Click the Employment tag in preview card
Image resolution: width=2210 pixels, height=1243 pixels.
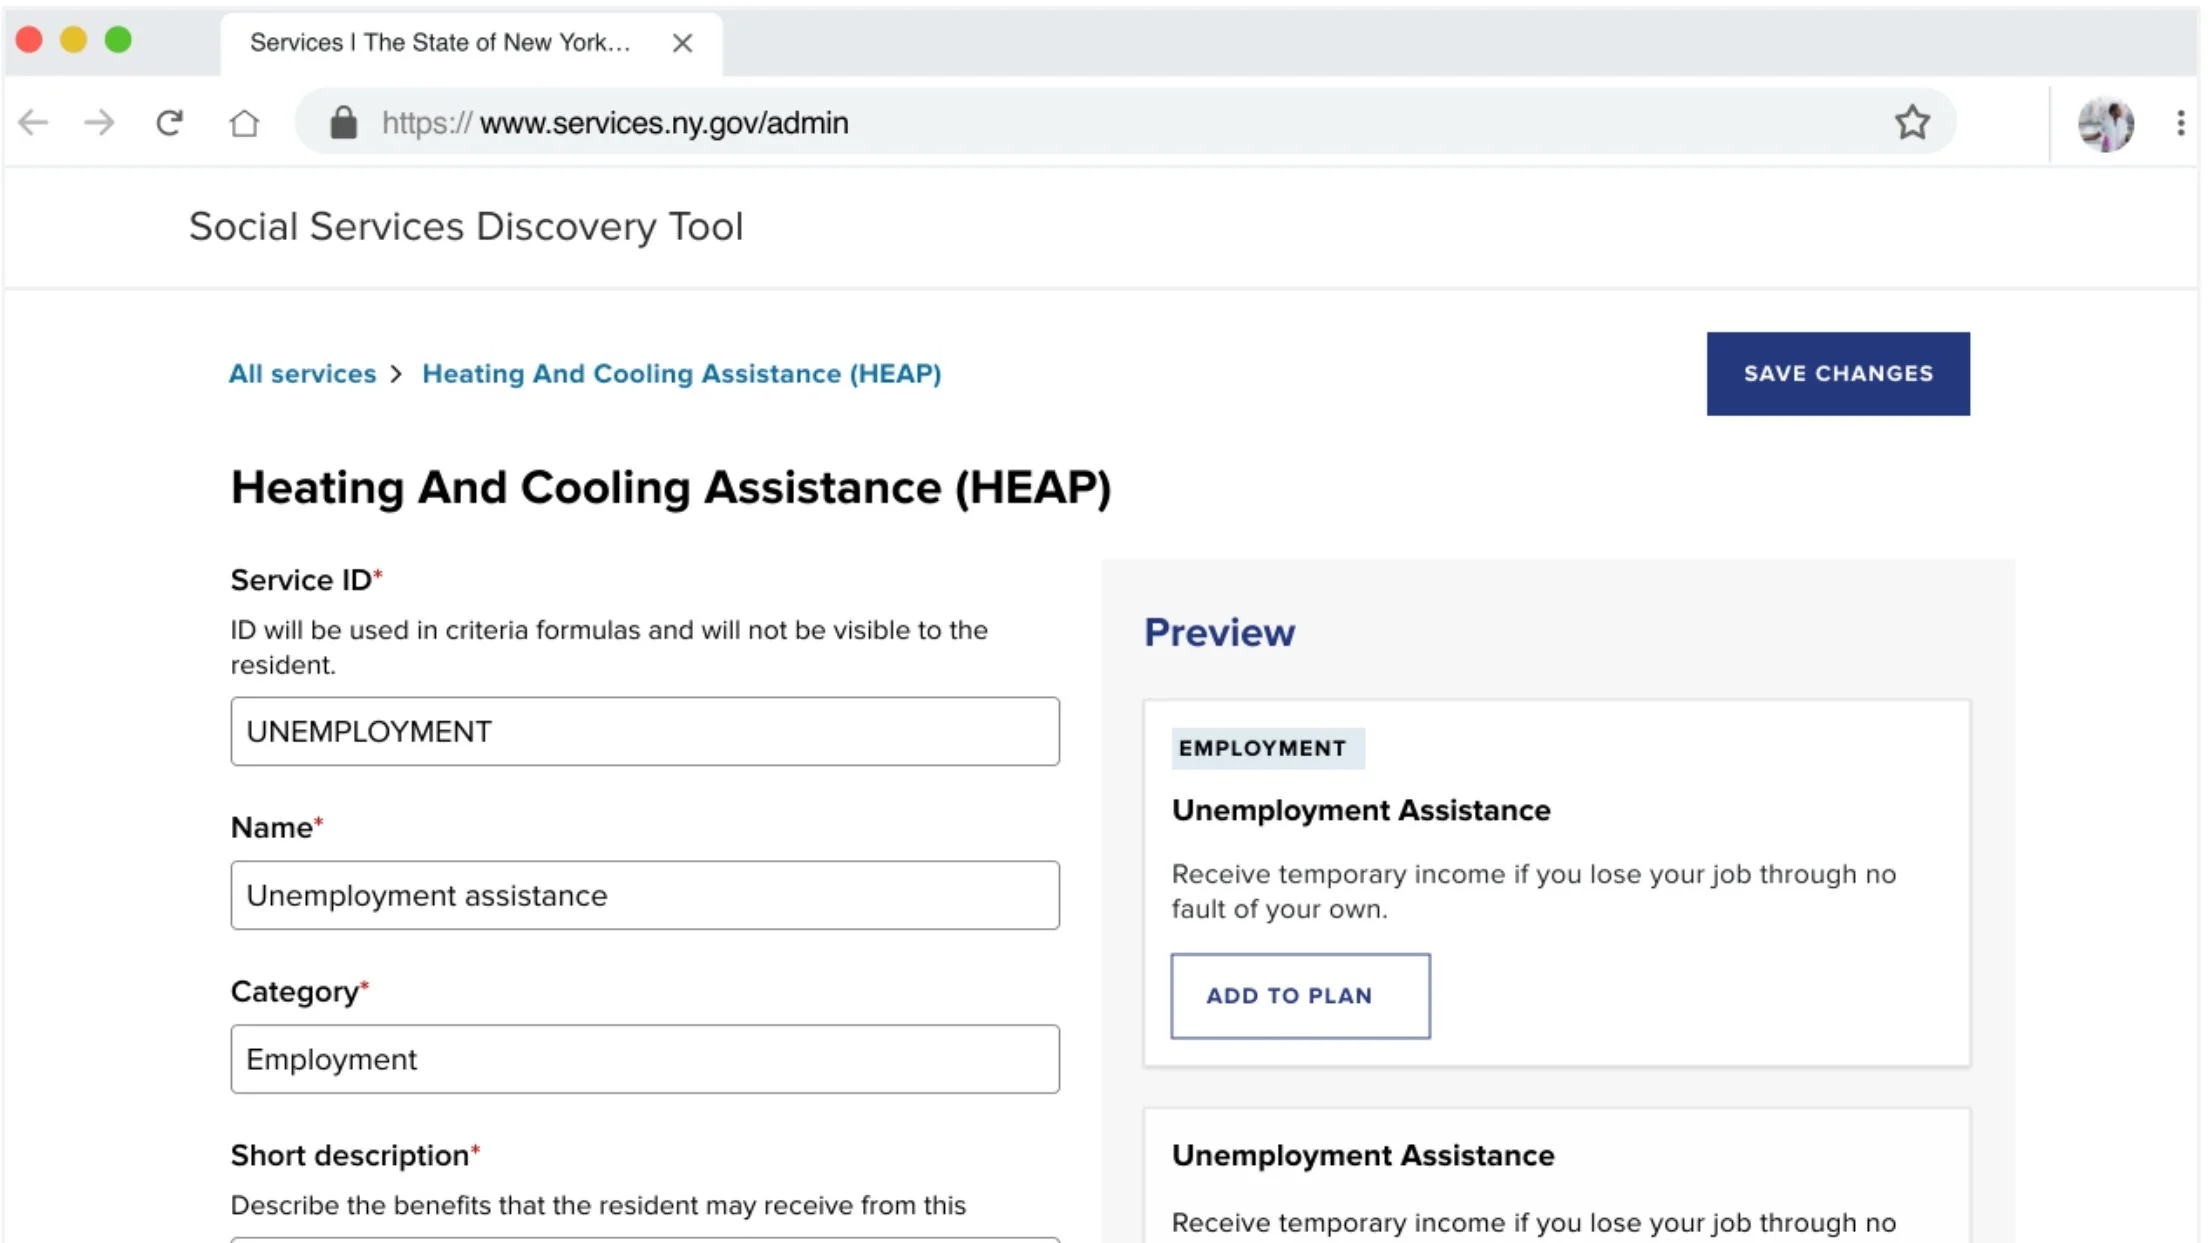(1266, 748)
